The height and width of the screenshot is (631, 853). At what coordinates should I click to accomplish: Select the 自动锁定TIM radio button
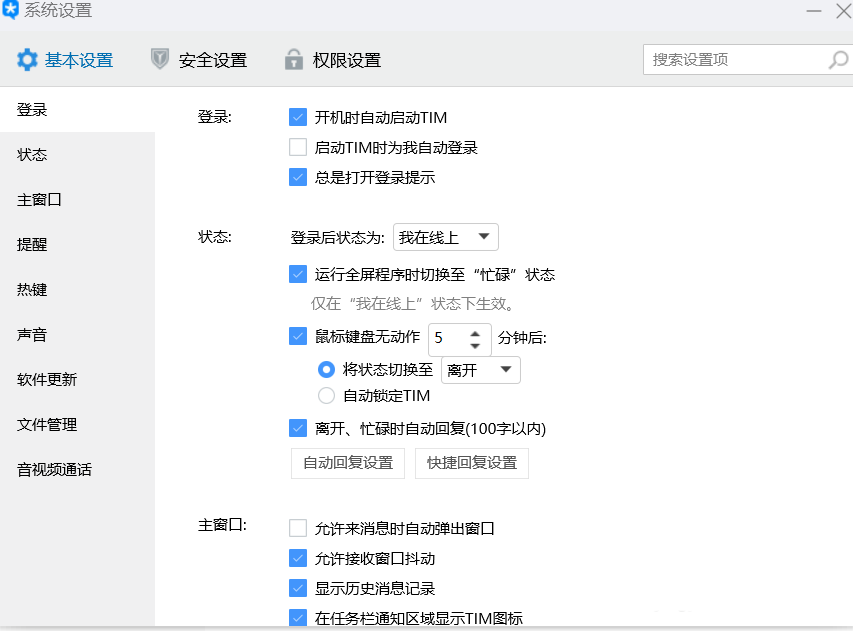(x=326, y=395)
